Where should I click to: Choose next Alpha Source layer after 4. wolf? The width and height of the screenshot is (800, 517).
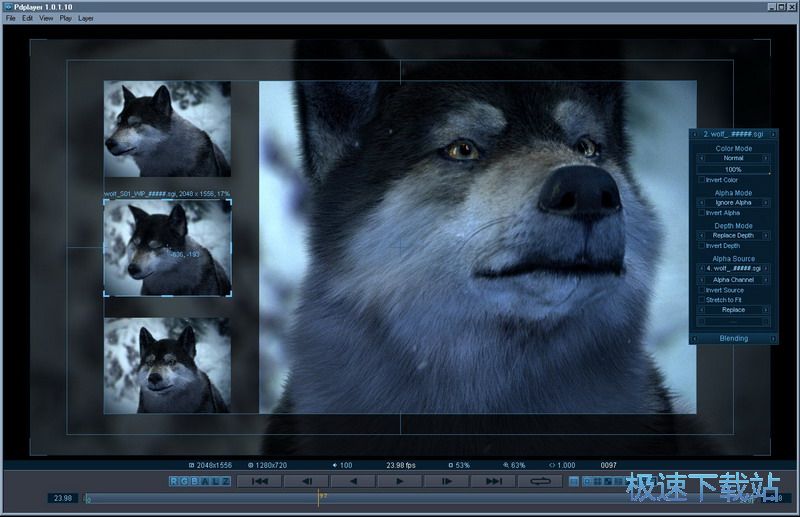(x=765, y=268)
